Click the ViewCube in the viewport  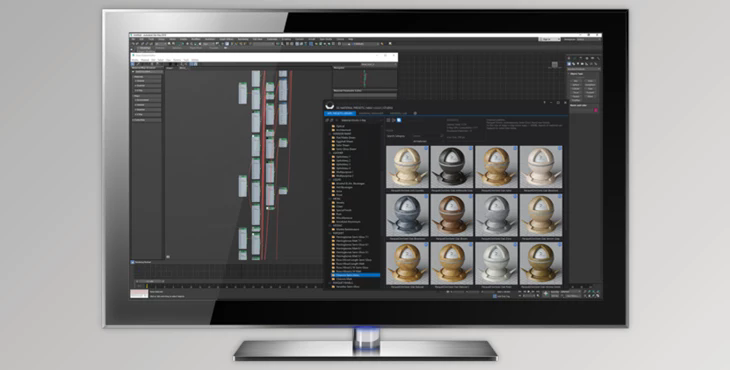click(555, 65)
